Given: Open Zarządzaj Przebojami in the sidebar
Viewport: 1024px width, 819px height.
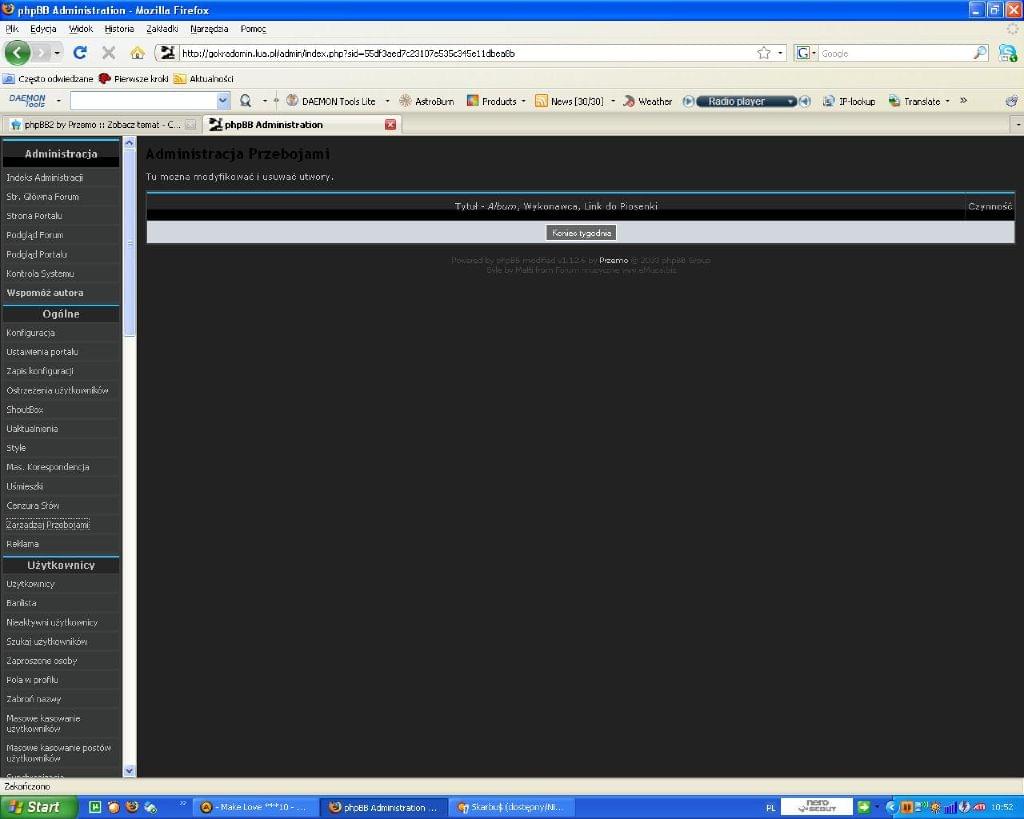Looking at the screenshot, I should coord(48,524).
